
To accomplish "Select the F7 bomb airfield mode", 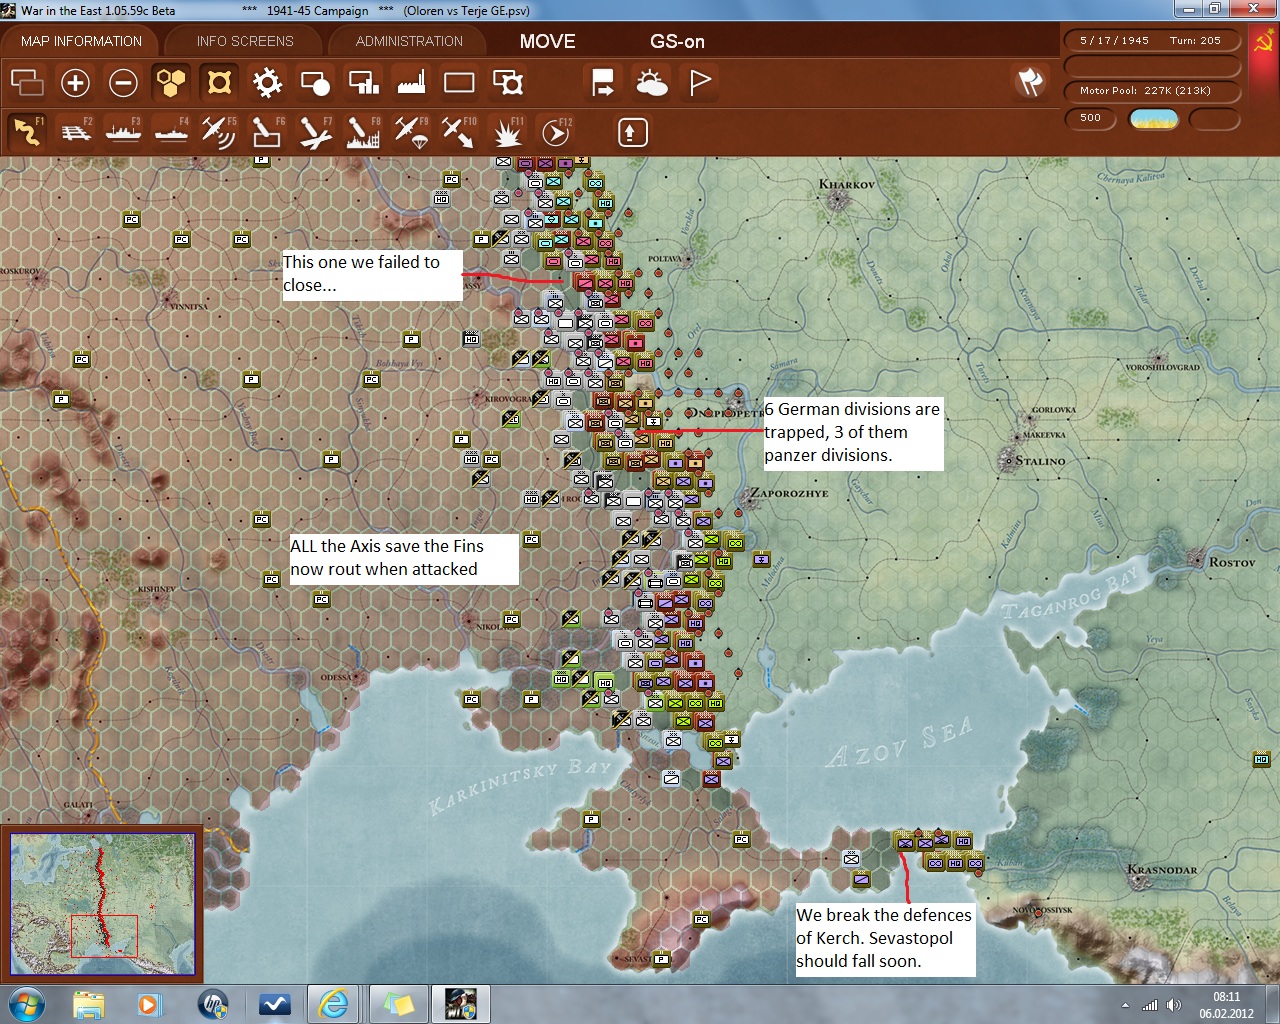I will click(x=315, y=132).
